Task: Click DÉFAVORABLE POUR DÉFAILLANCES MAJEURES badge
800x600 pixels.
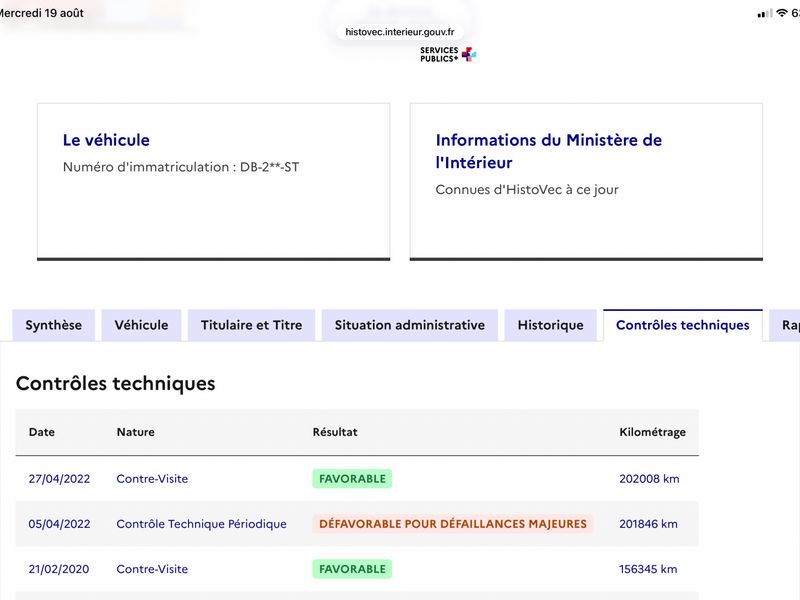Action: point(453,524)
